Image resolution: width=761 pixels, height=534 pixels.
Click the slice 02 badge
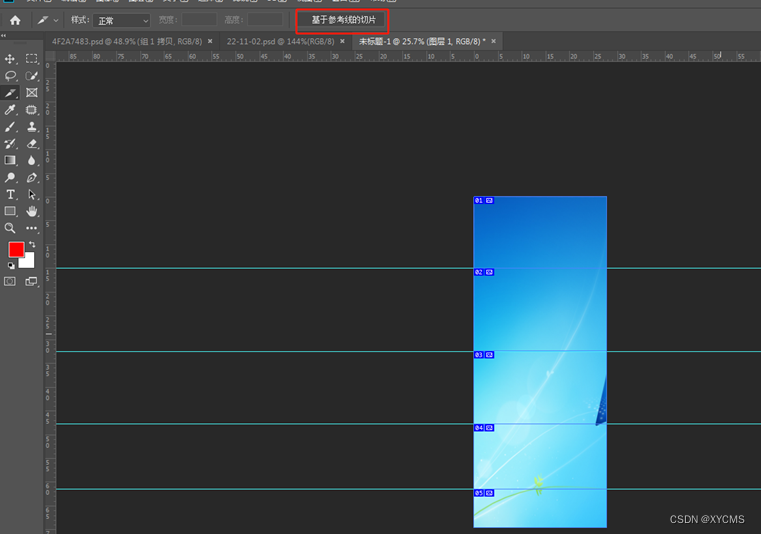point(484,272)
